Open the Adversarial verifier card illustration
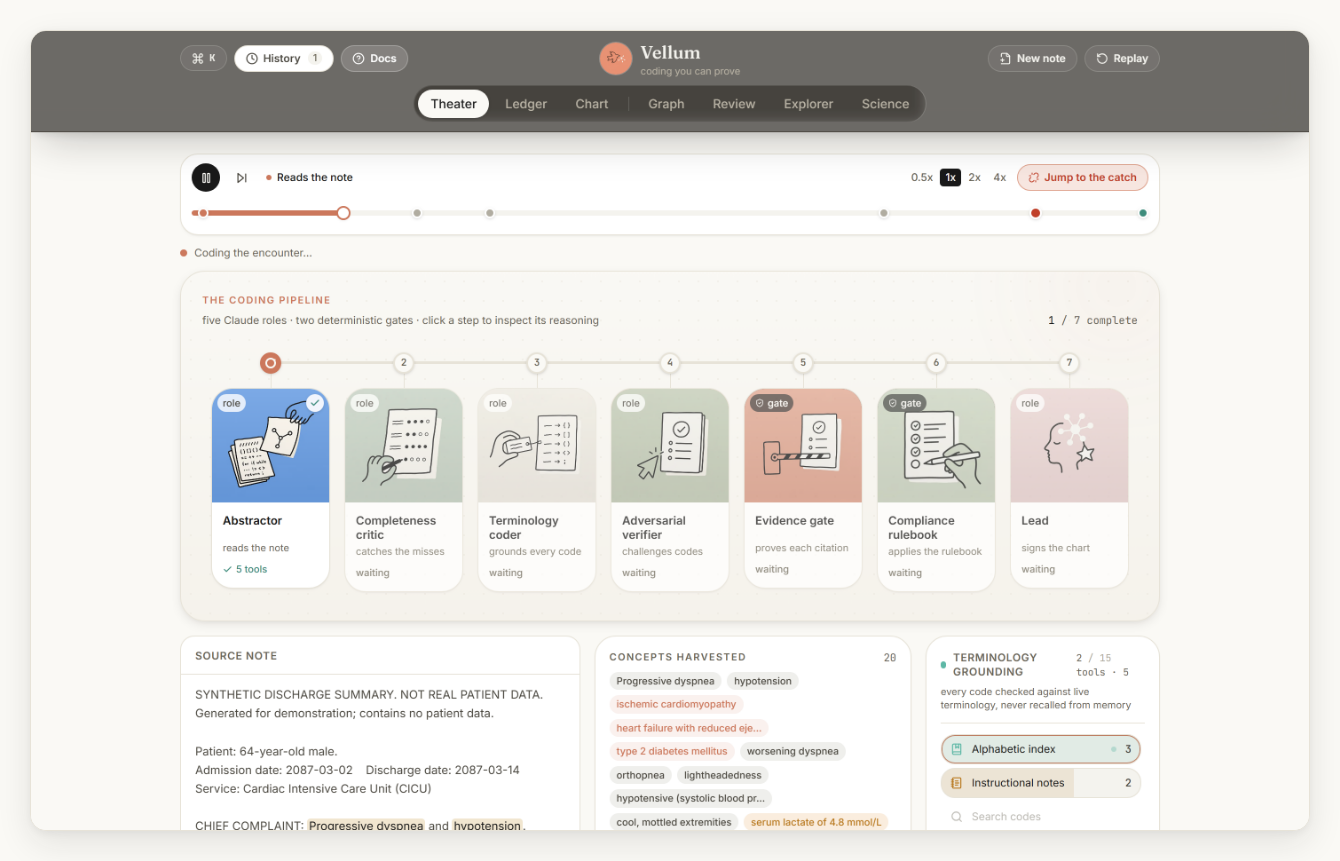The width and height of the screenshot is (1340, 861). point(670,446)
